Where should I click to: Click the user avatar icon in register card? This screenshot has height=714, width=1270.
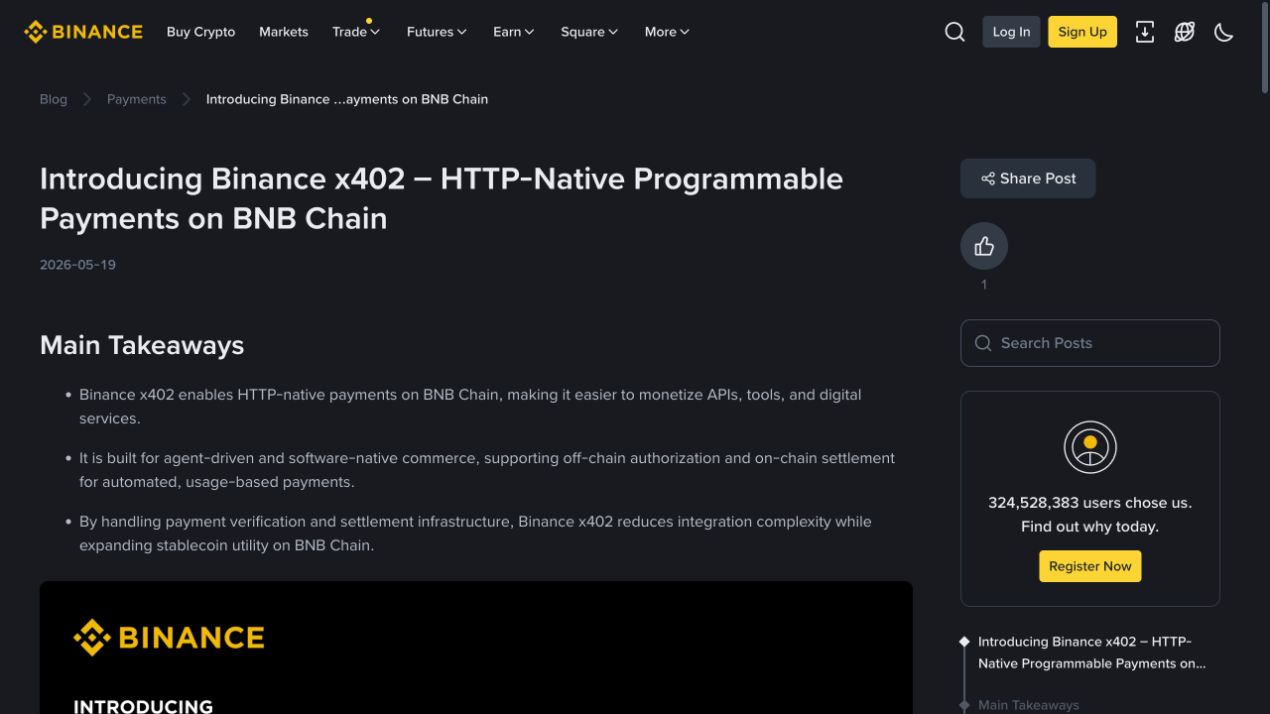click(1090, 447)
